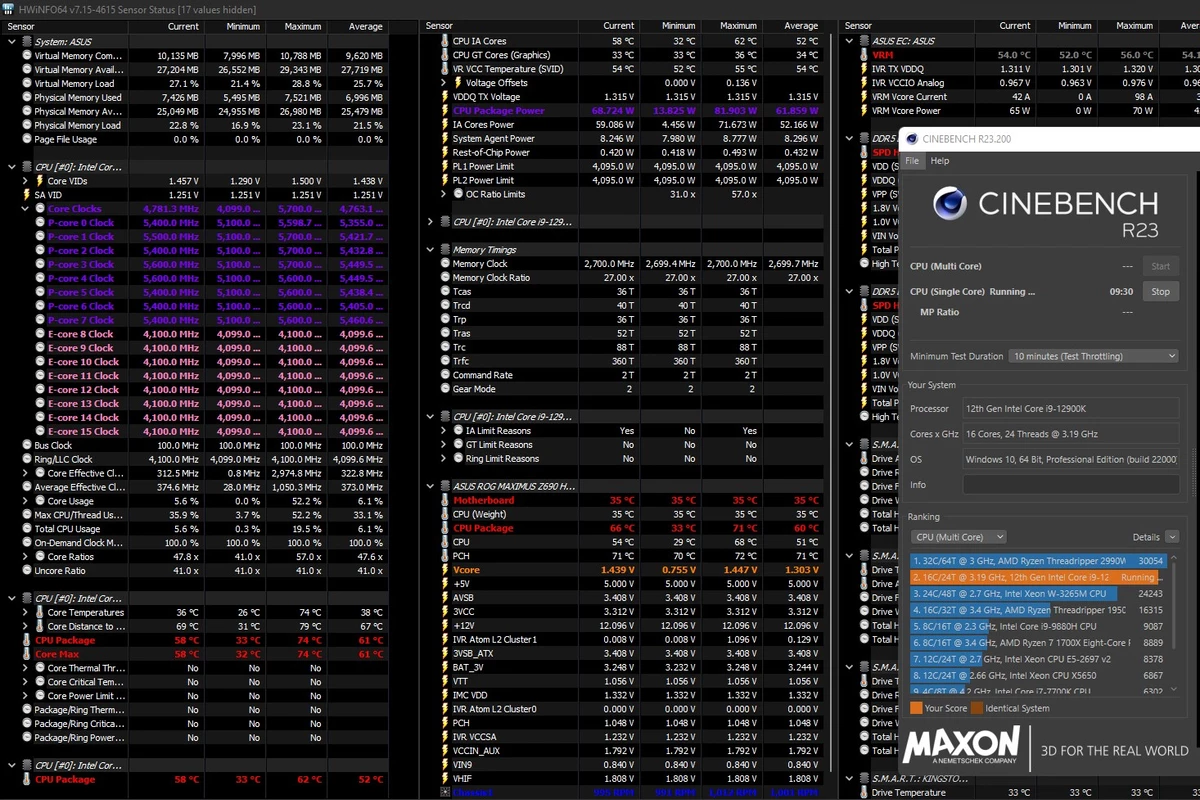Click the thermometer icon beside Motherboard temperature
Image resolution: width=1200 pixels, height=800 pixels.
[x=444, y=500]
